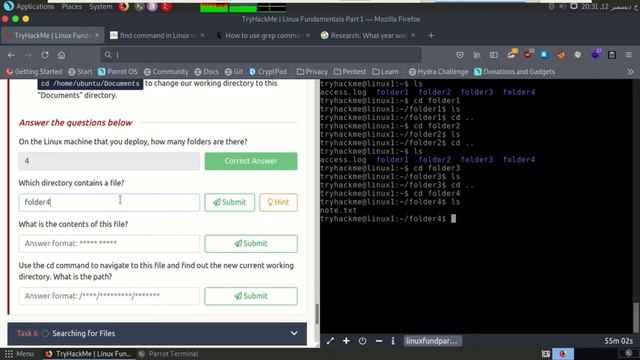Launch Firefox from the top panel icon

click(x=124, y=7)
